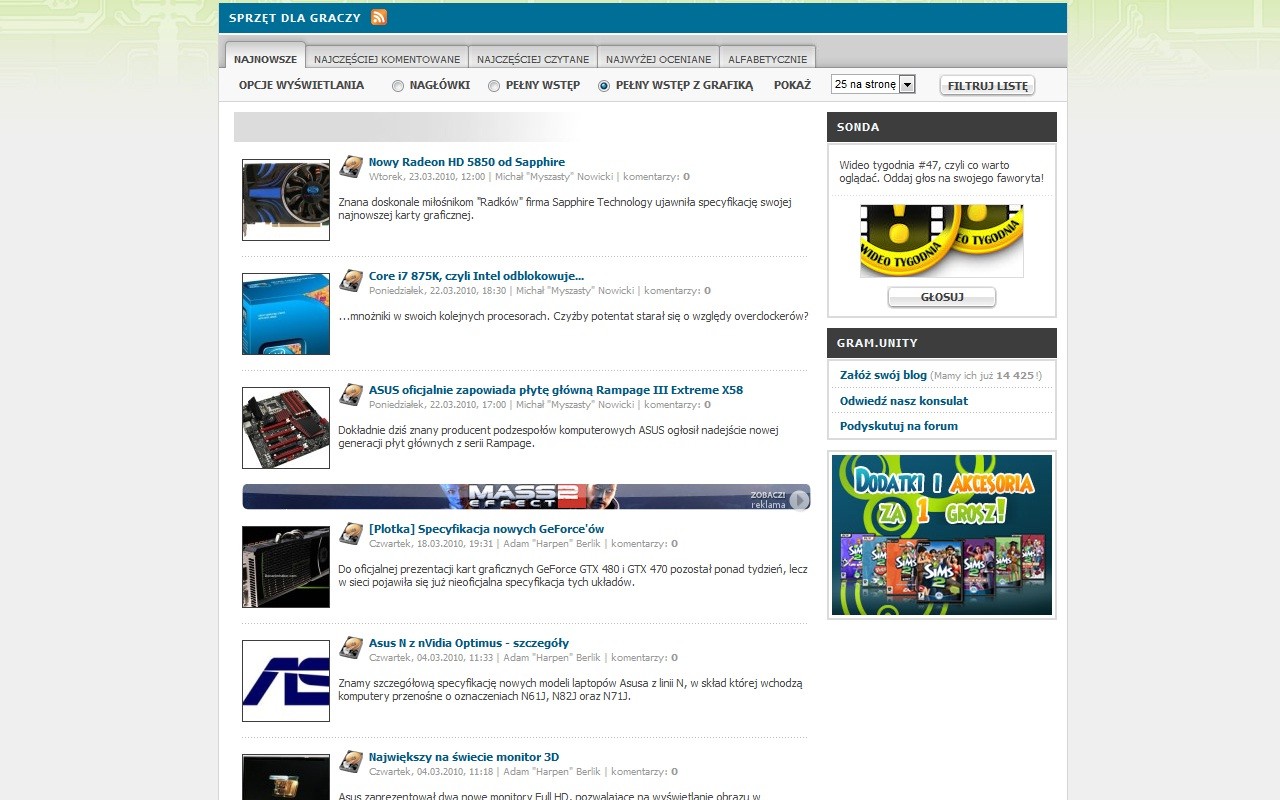Select the Nagłówki display option

pyautogui.click(x=398, y=86)
